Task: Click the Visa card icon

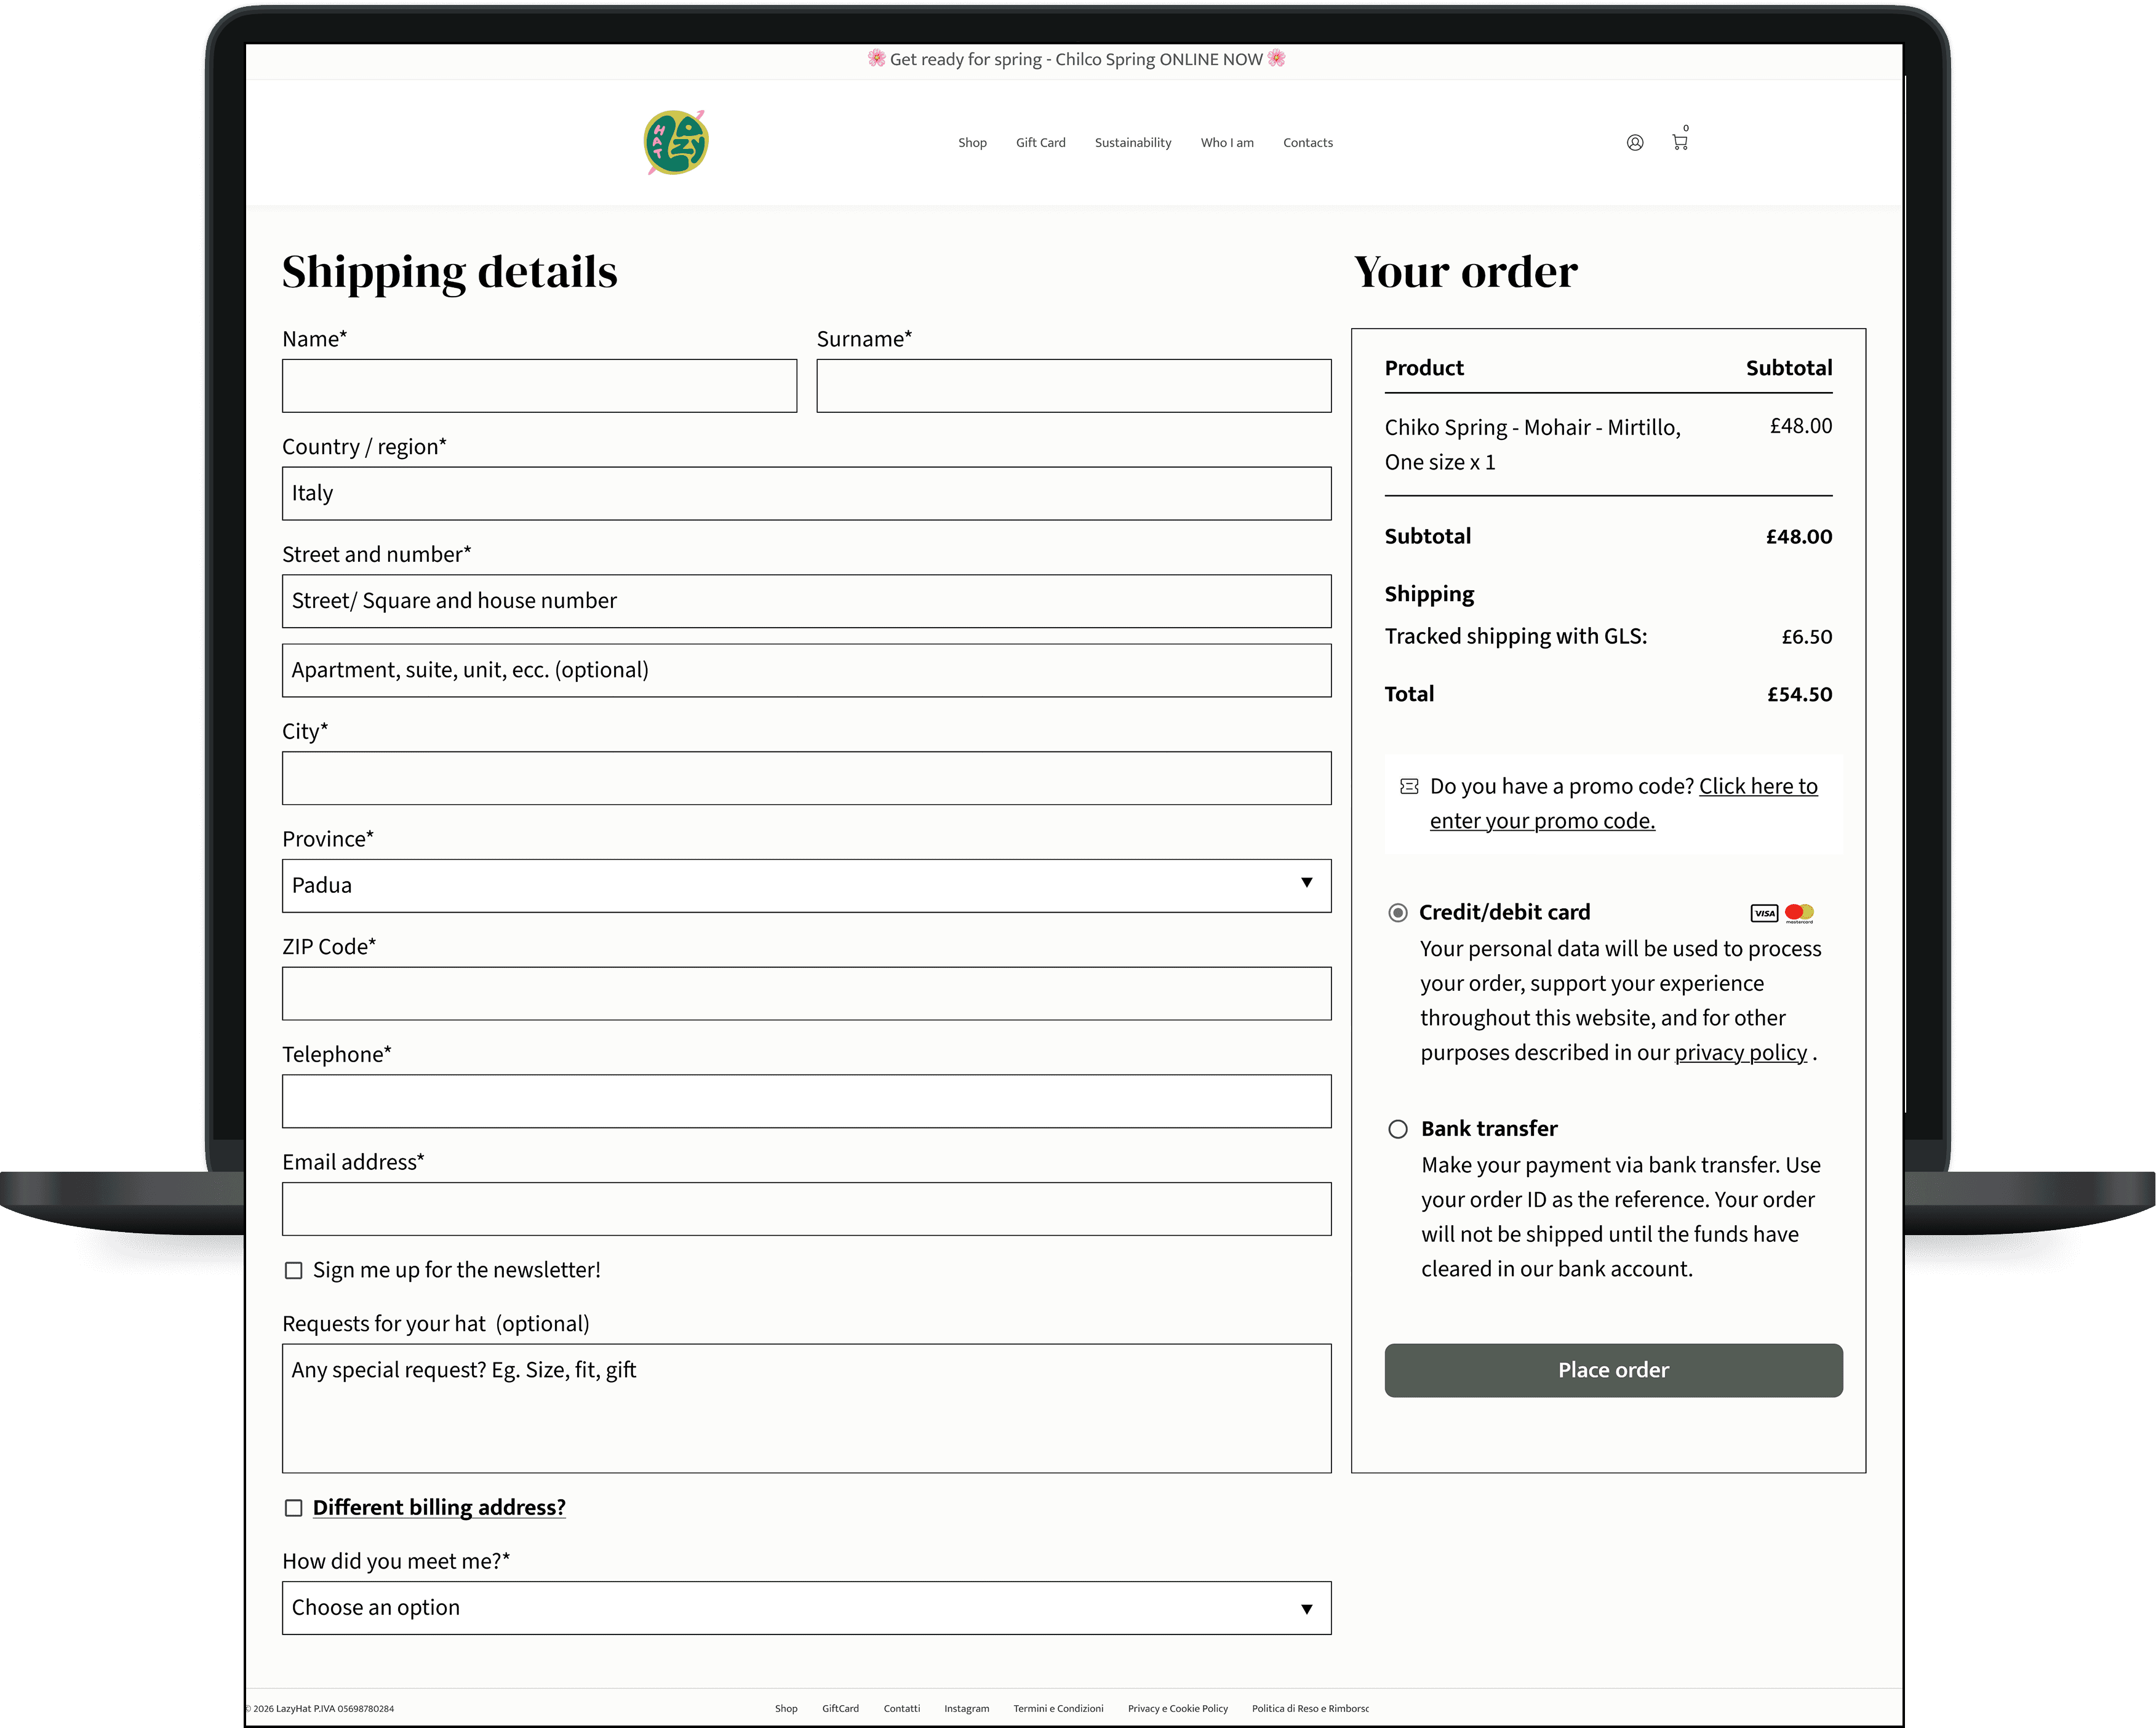Action: coord(1764,912)
